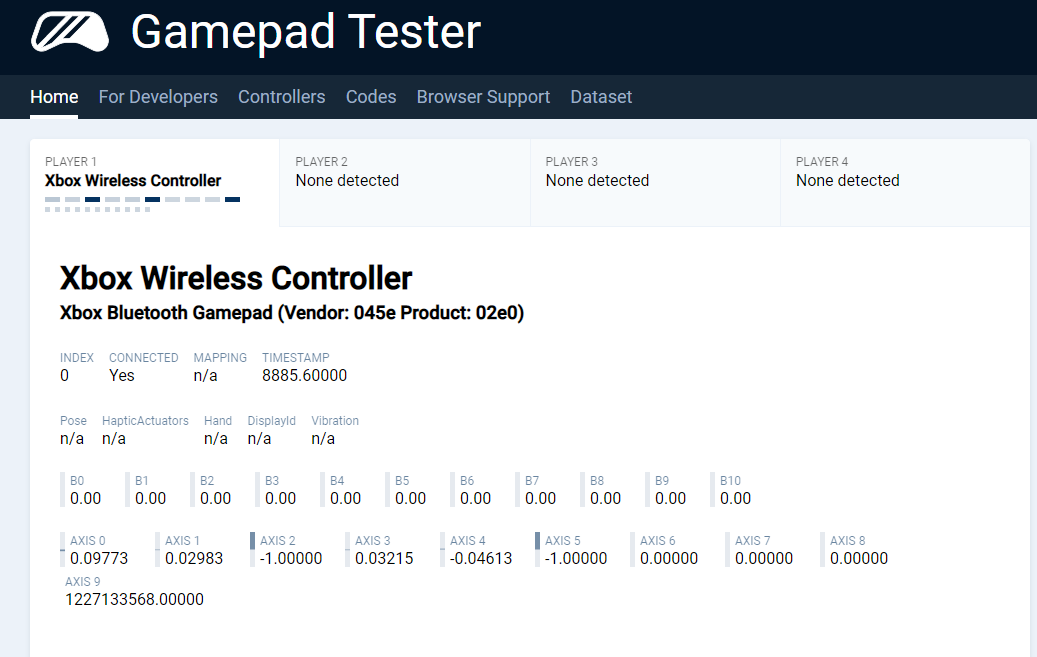Open the Browser Support page
The image size is (1037, 657).
(483, 97)
